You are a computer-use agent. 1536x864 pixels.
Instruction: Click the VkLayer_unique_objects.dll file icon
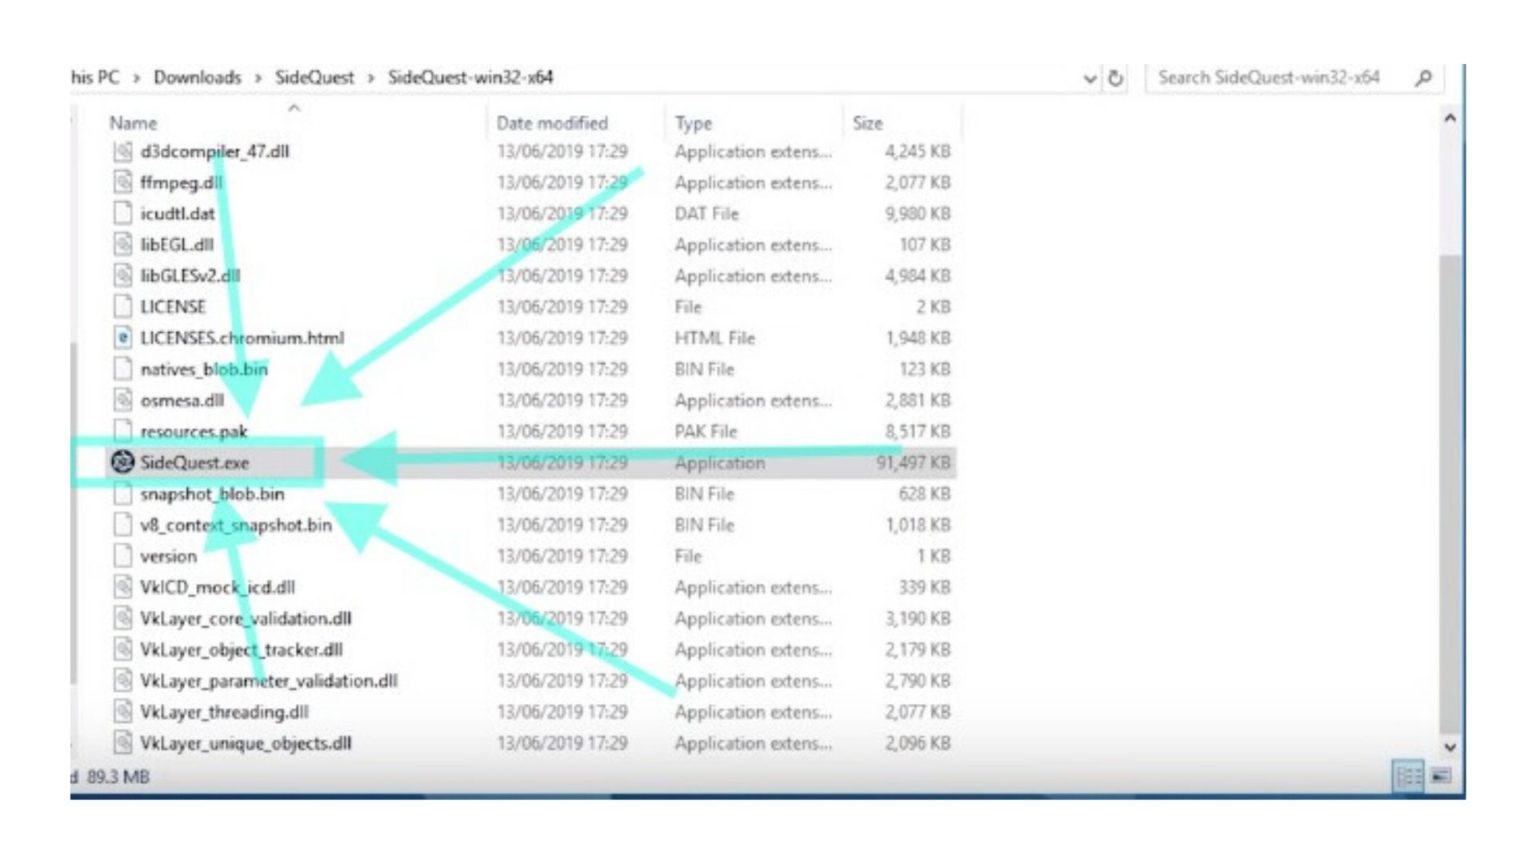point(122,743)
